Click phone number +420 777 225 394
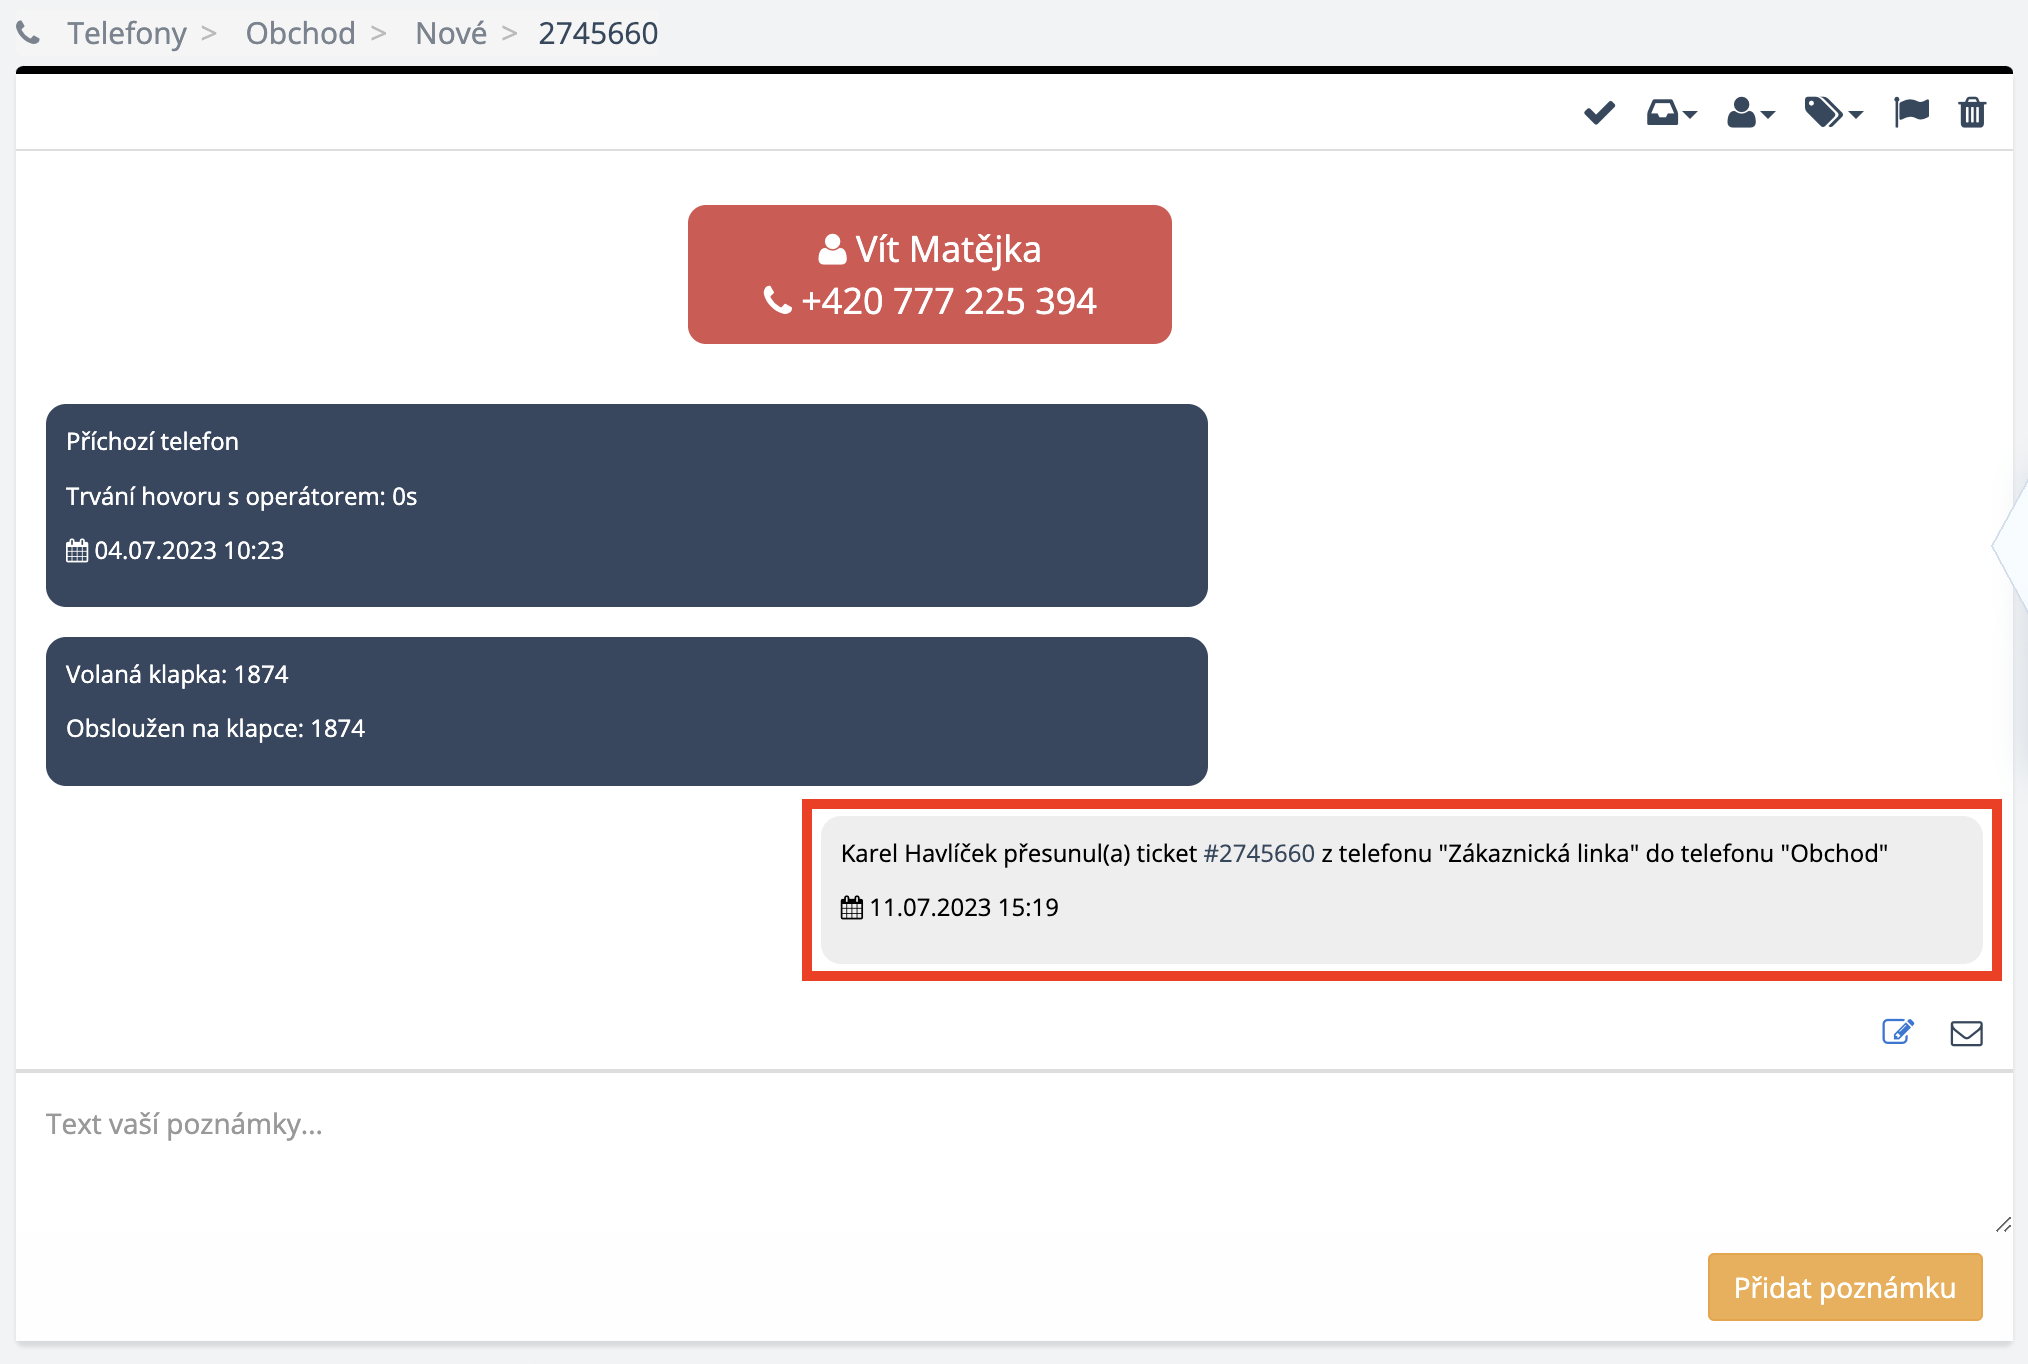This screenshot has height=1364, width=2028. (x=947, y=301)
